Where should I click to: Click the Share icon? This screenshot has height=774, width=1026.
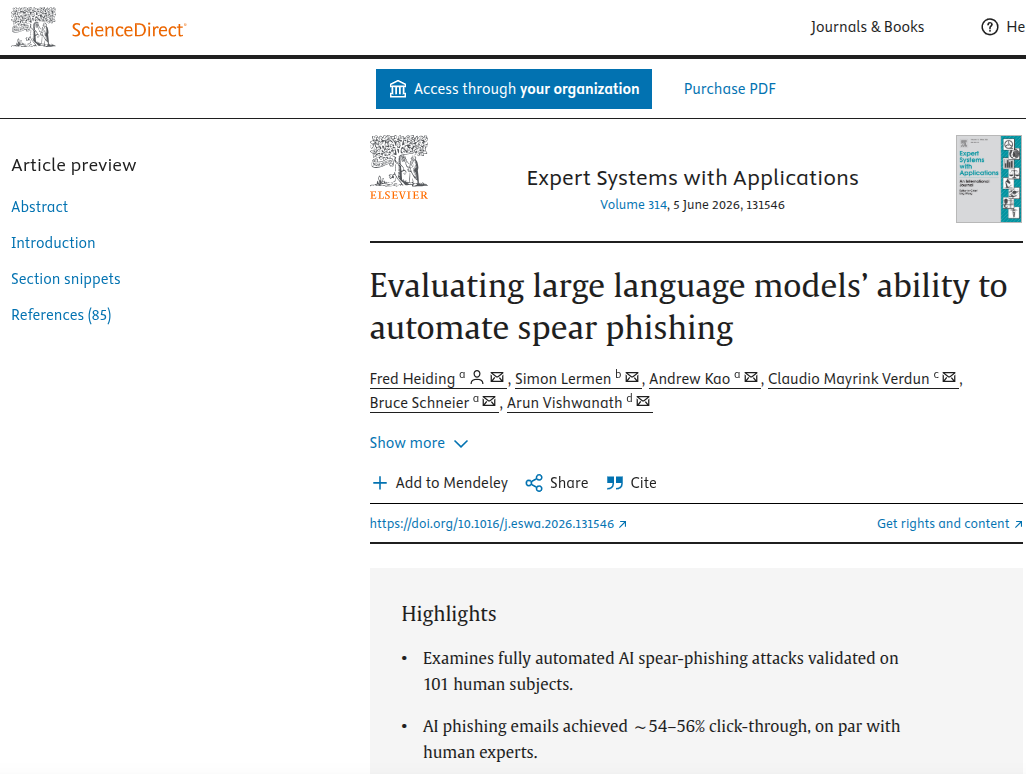[x=534, y=483]
